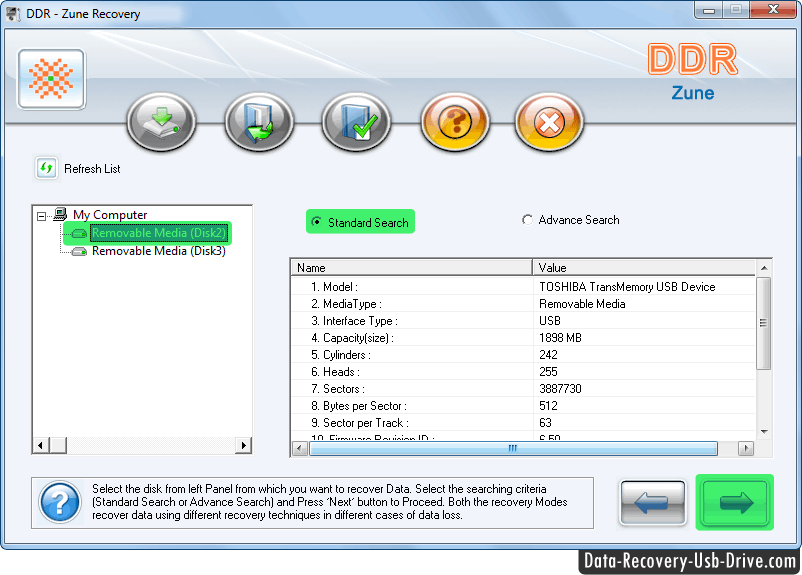Click the tree panel scroll right arrow
The width and height of the screenshot is (802, 575).
tap(243, 445)
